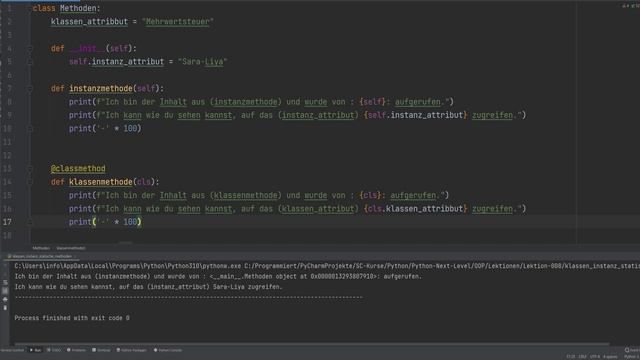Screen dimensions: 640x360
Task: Click the Methoden breadcrumb
Action: coord(41,248)
